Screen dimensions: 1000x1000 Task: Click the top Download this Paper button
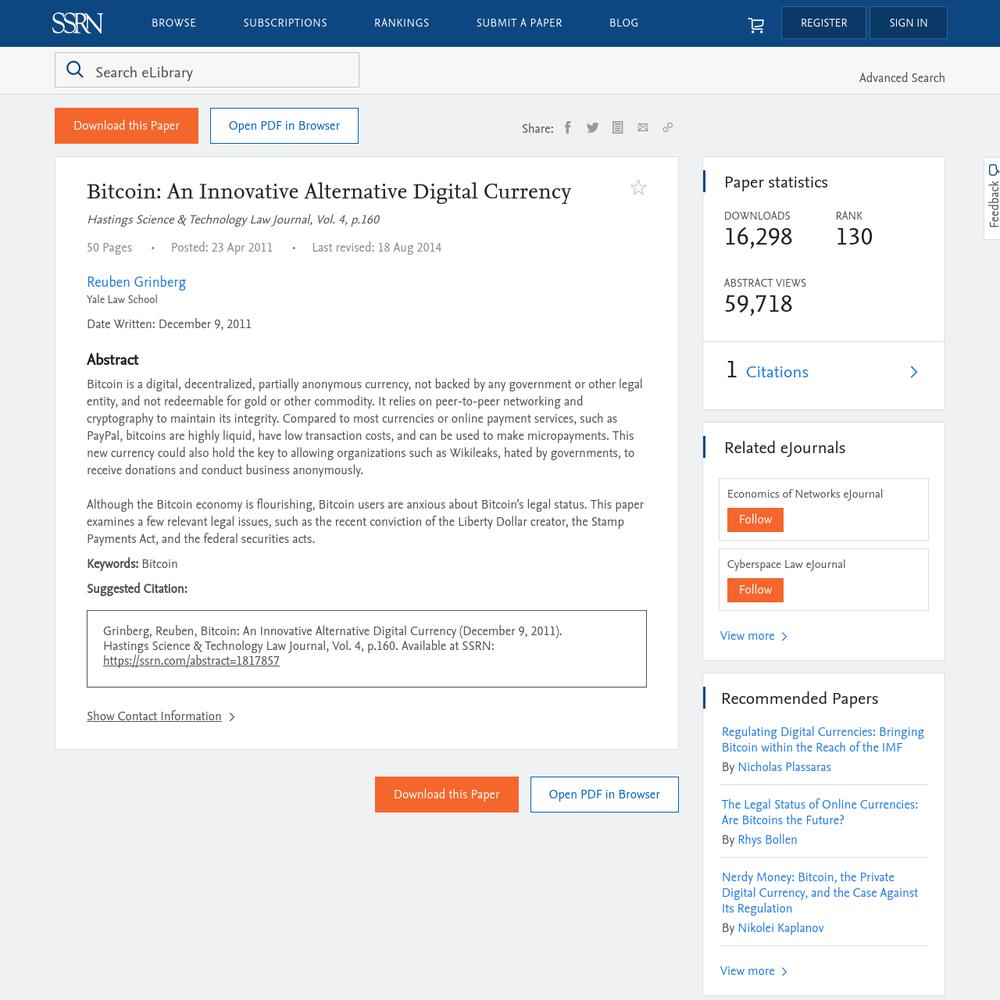pos(126,126)
